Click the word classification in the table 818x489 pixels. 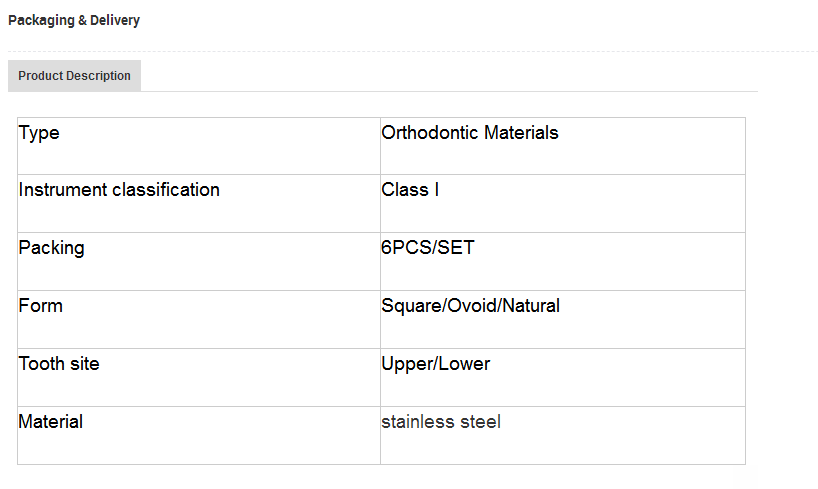point(166,190)
